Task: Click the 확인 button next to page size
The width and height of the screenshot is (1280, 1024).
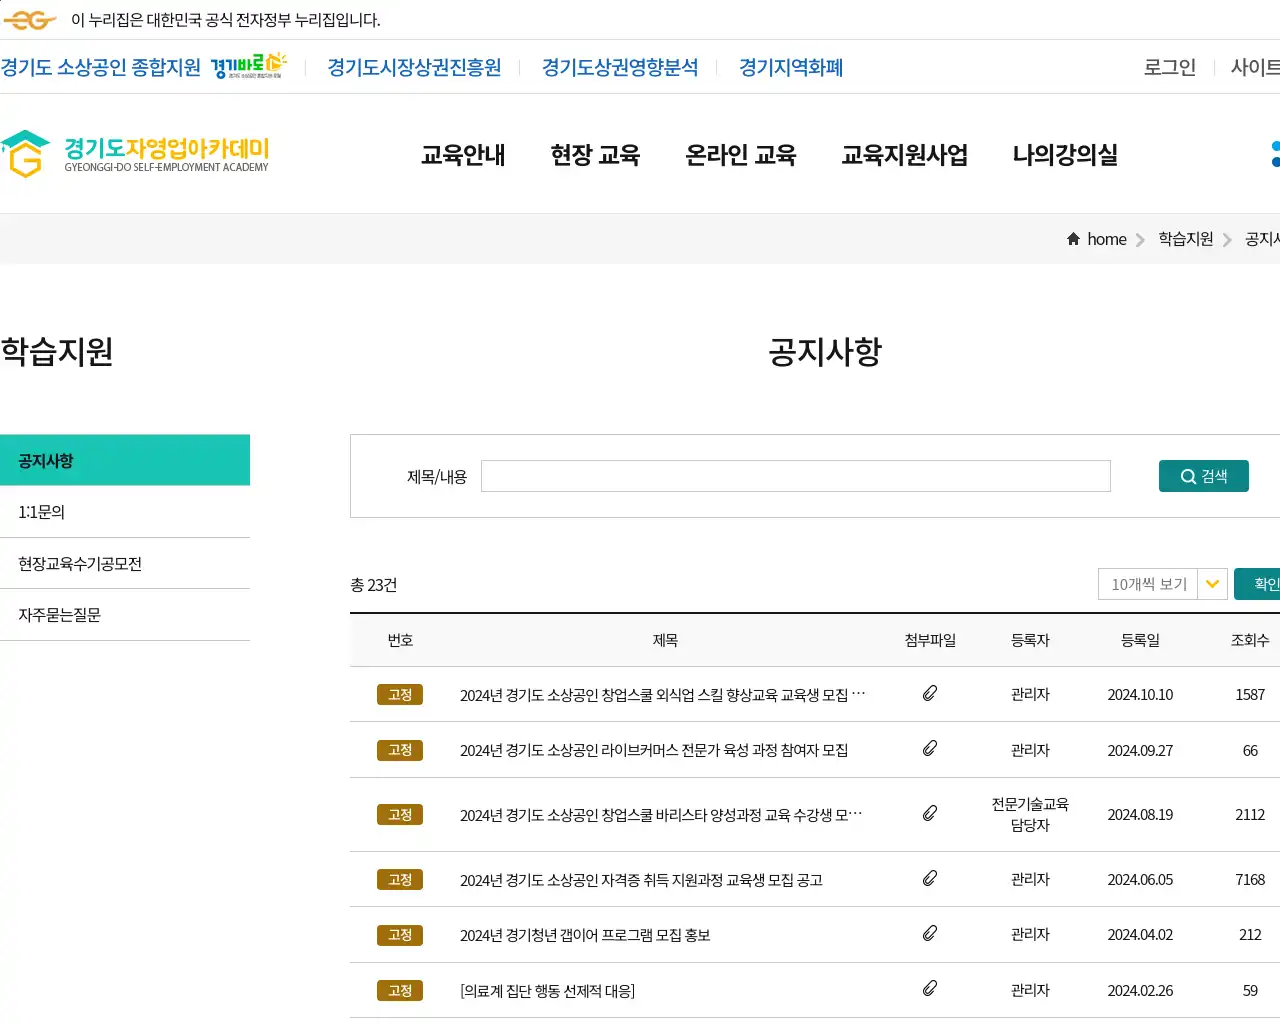Action: coord(1258,584)
